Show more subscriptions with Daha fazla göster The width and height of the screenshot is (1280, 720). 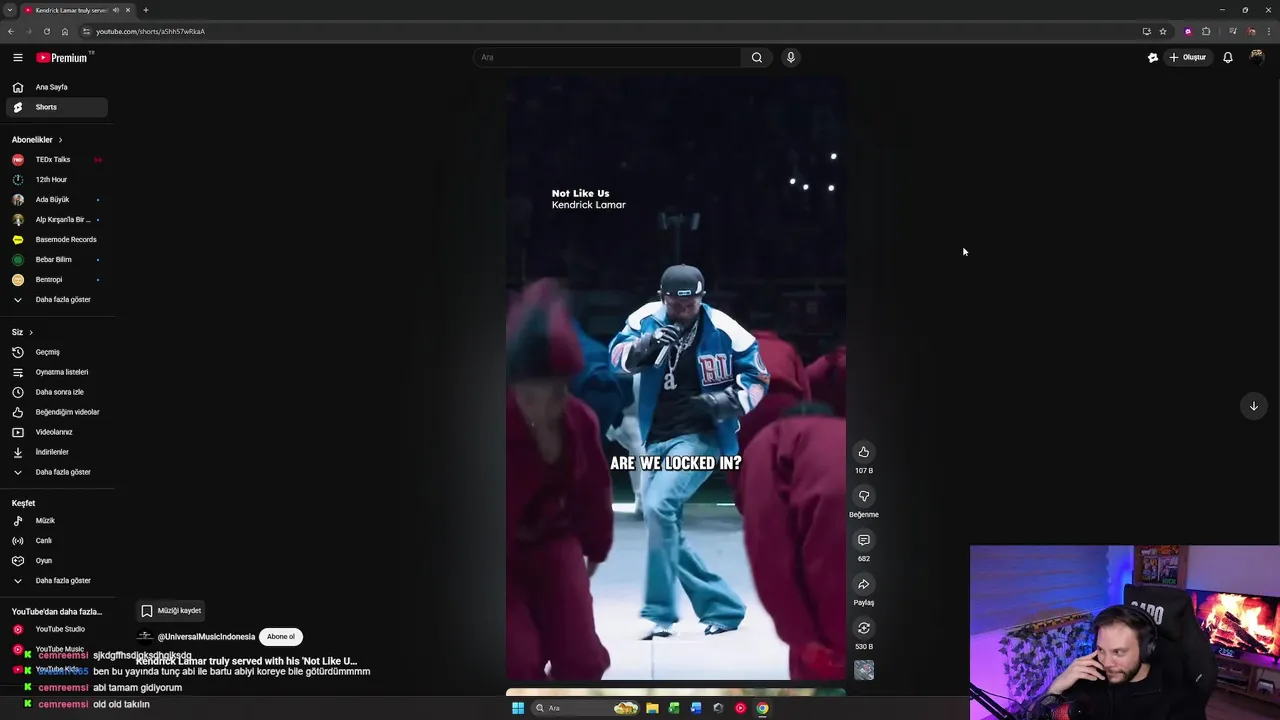point(56,300)
